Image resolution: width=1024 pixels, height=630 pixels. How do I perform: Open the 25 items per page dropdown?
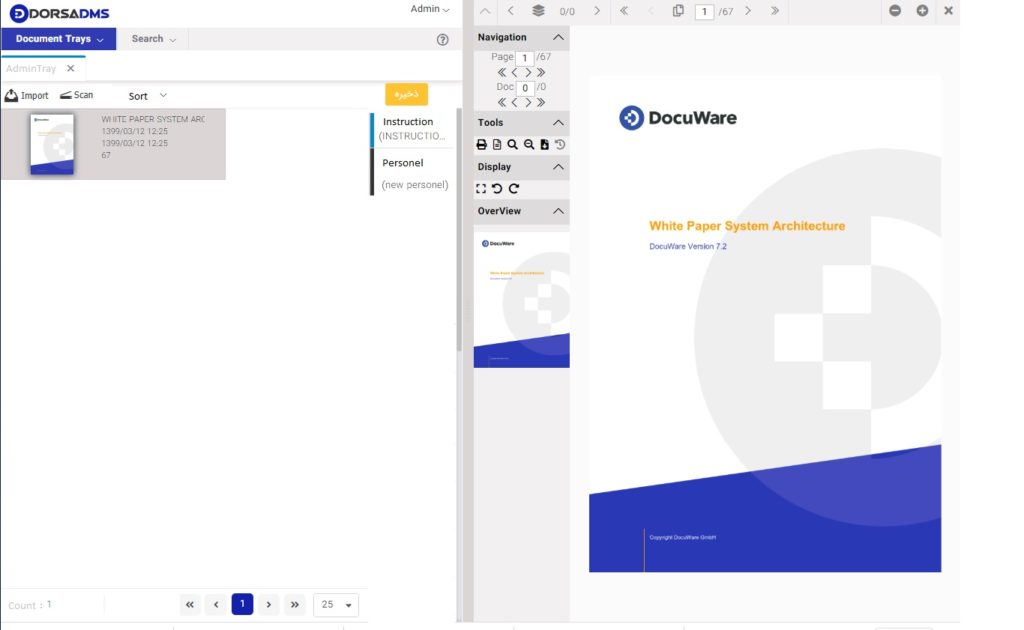(x=336, y=605)
